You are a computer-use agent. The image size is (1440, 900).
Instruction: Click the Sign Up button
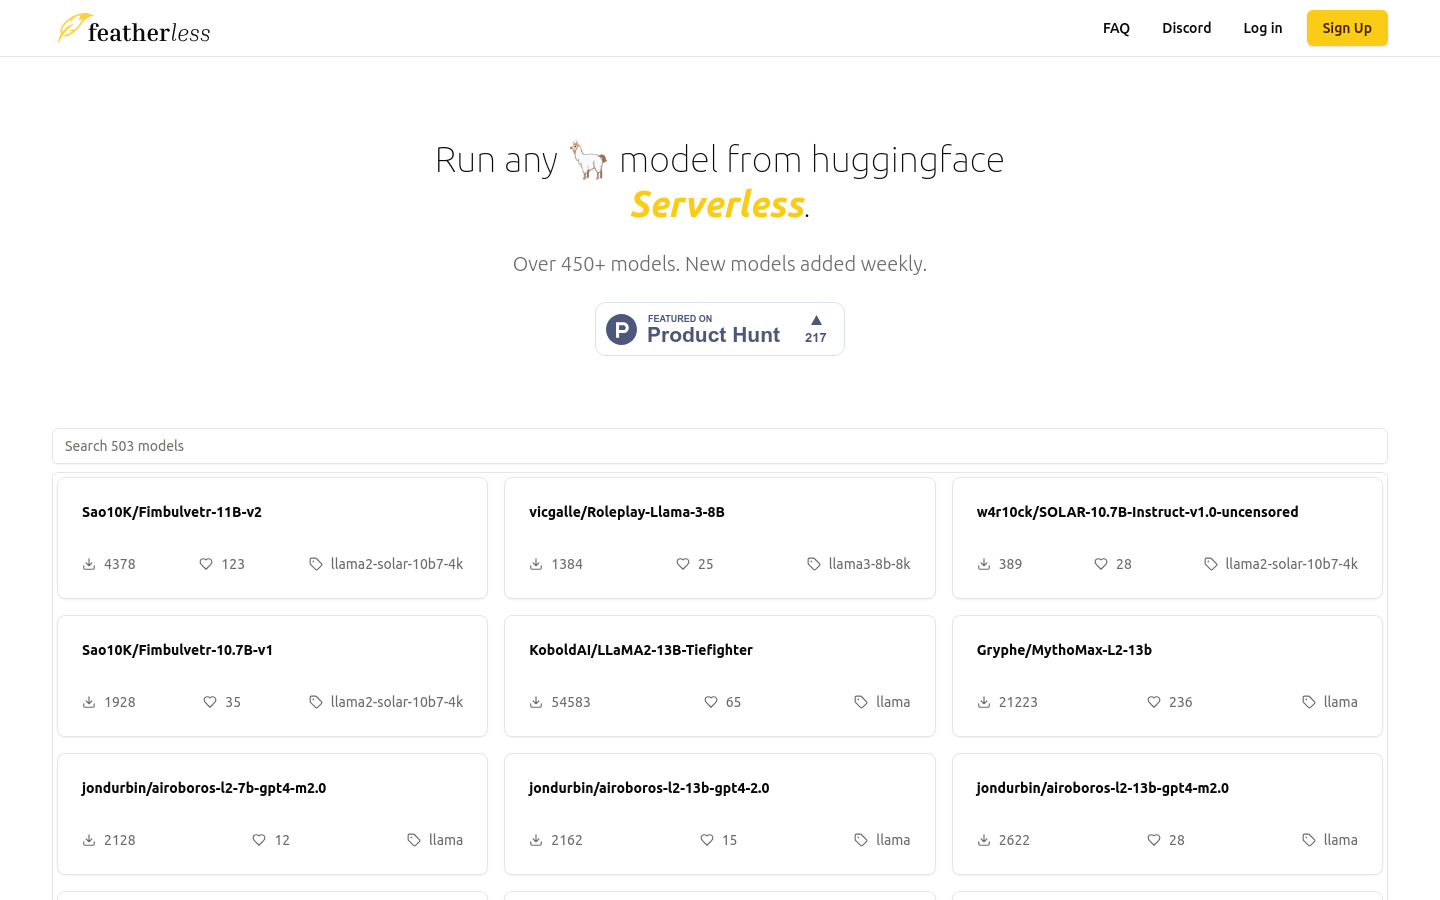(1347, 28)
